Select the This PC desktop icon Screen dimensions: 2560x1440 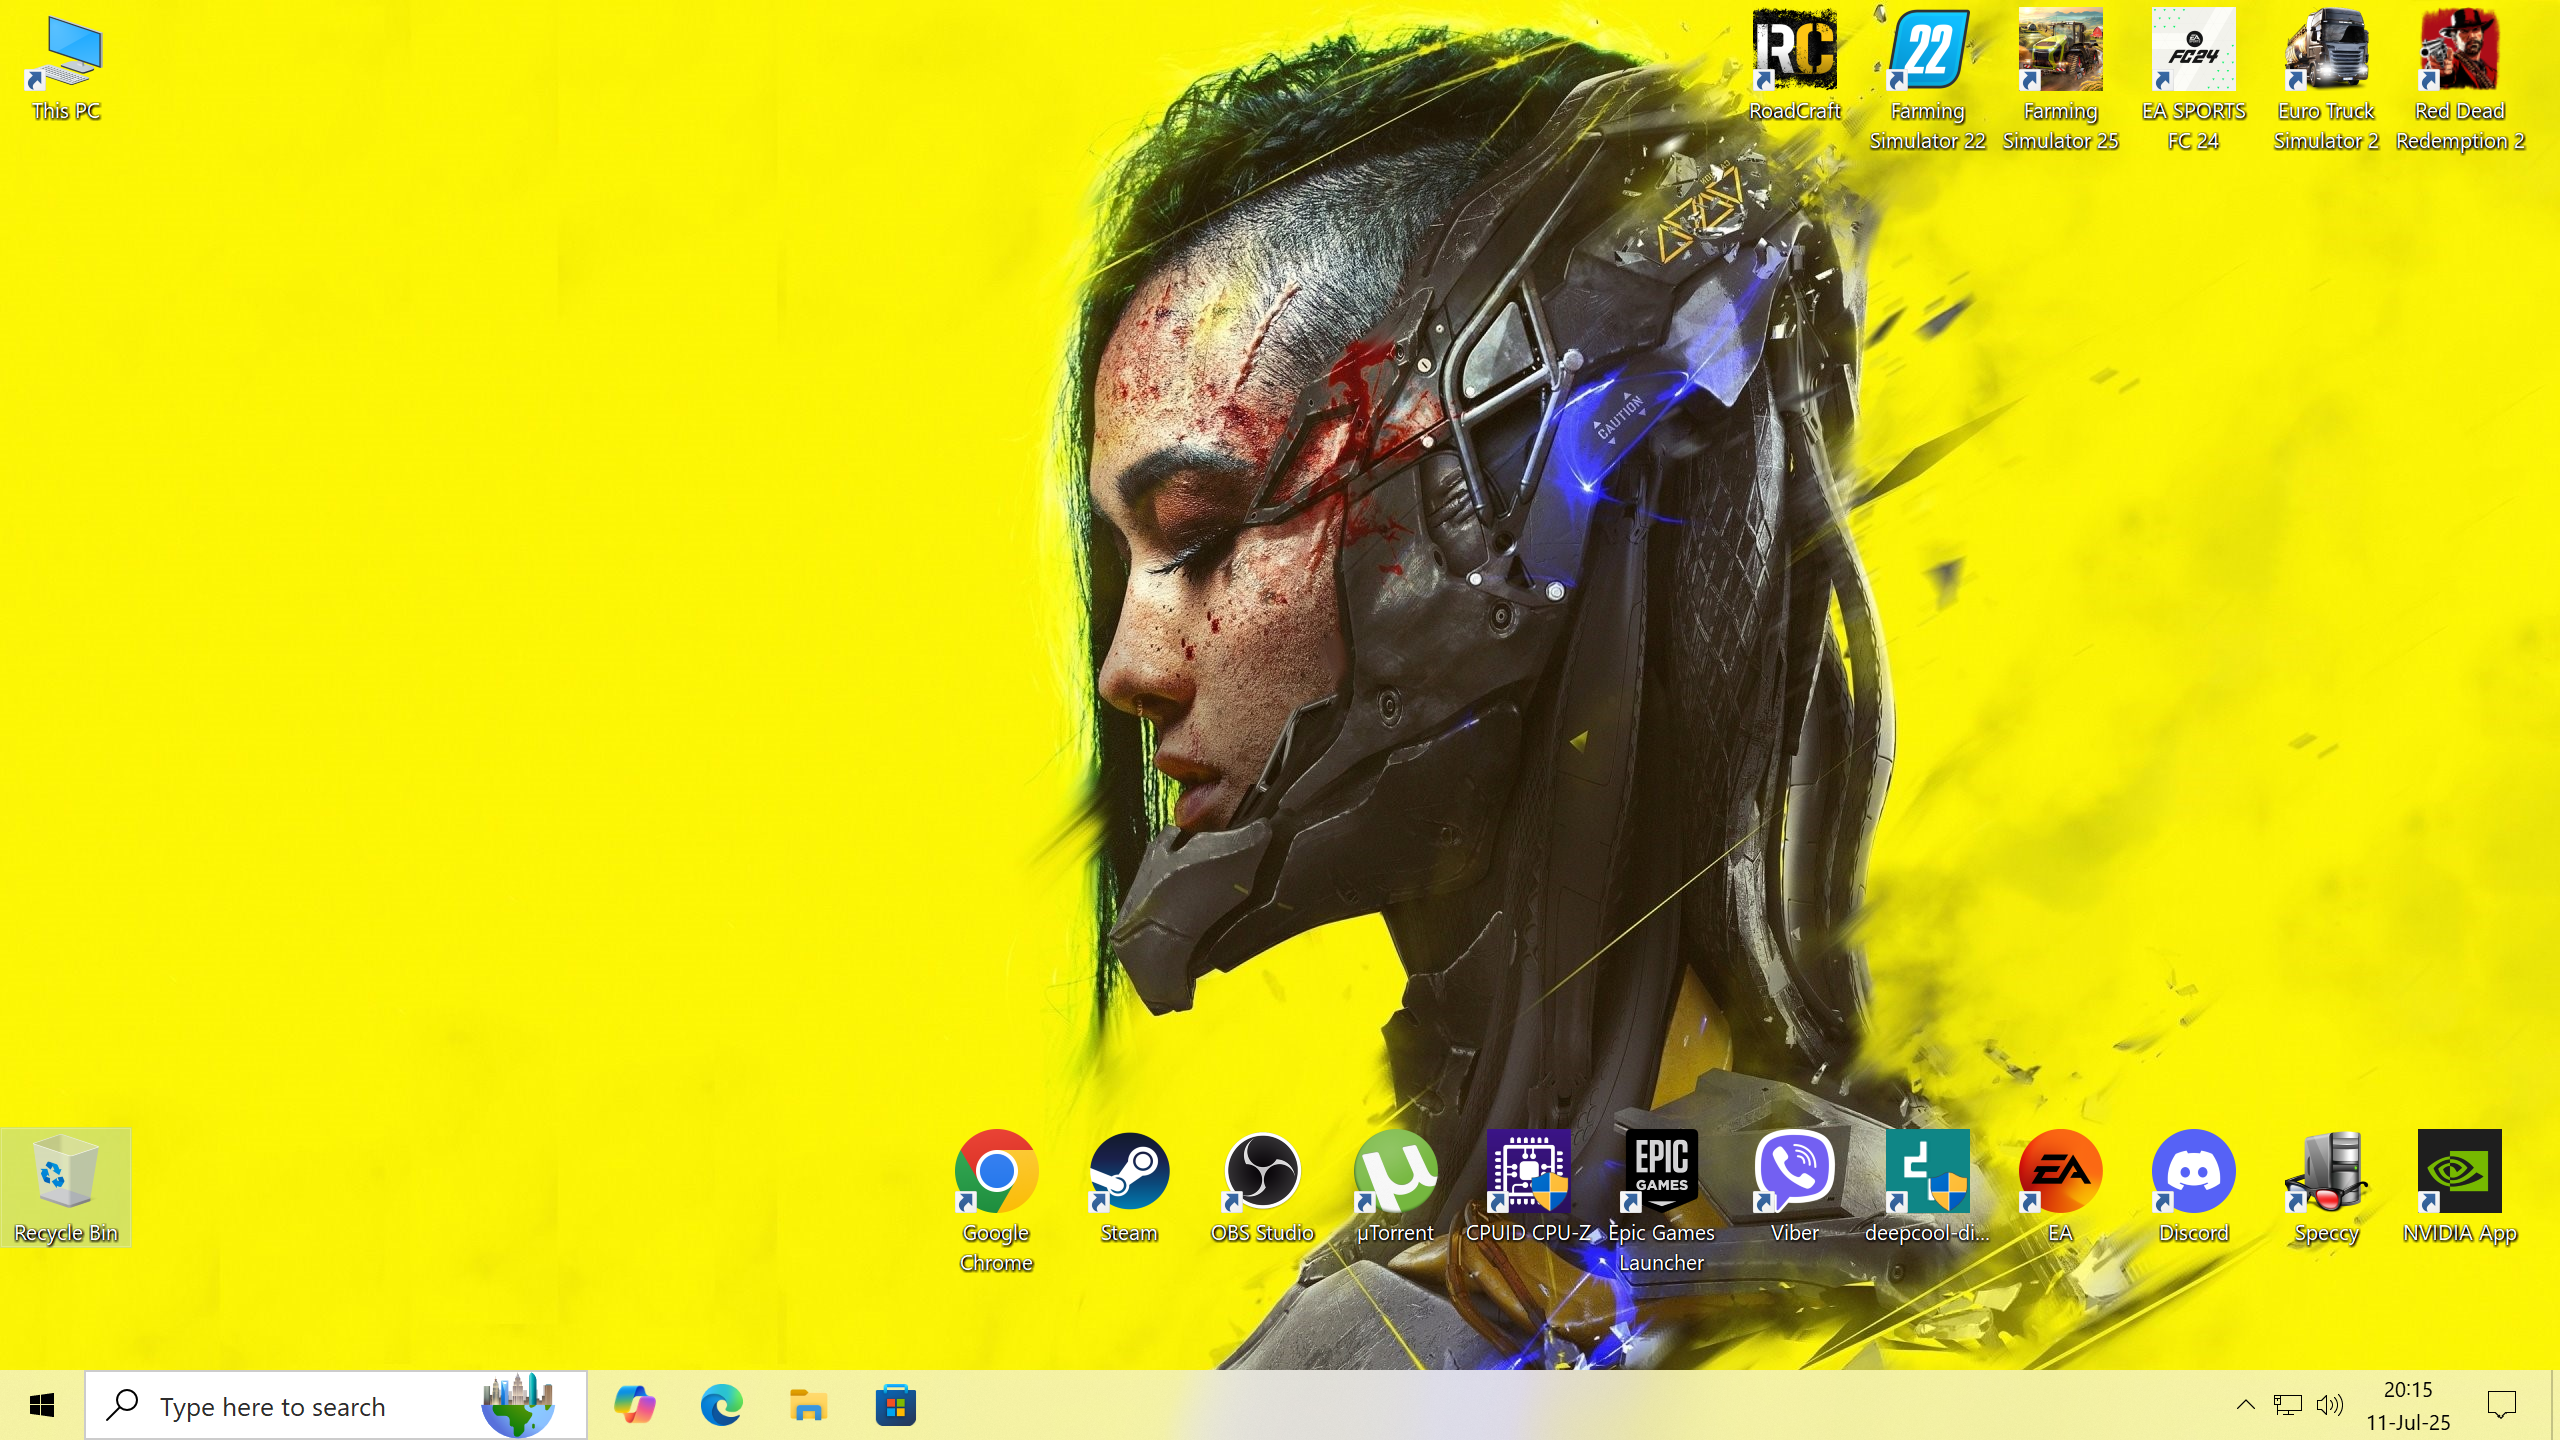coord(66,68)
